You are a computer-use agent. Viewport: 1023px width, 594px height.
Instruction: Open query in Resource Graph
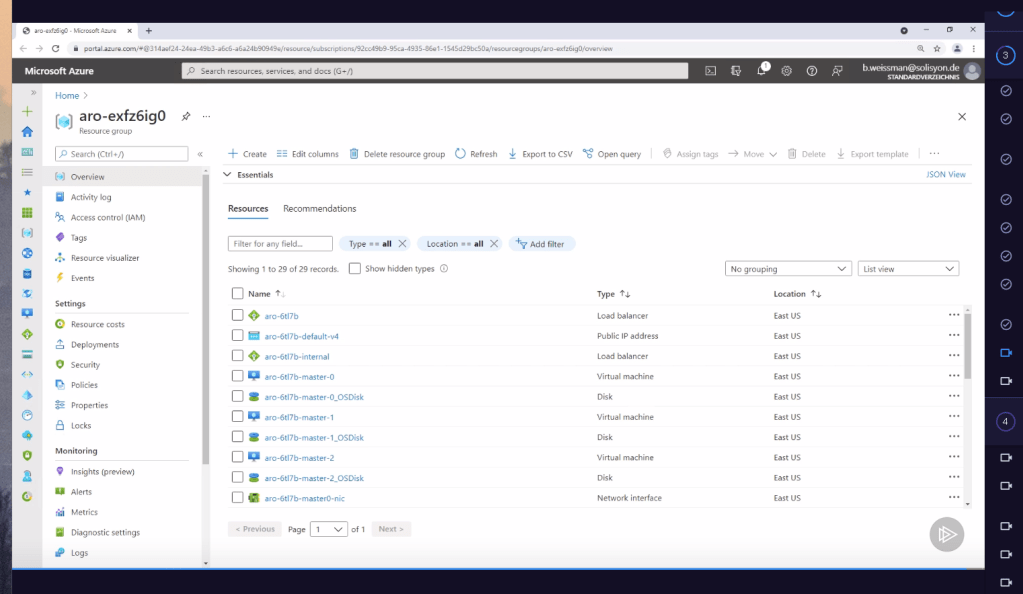click(612, 154)
